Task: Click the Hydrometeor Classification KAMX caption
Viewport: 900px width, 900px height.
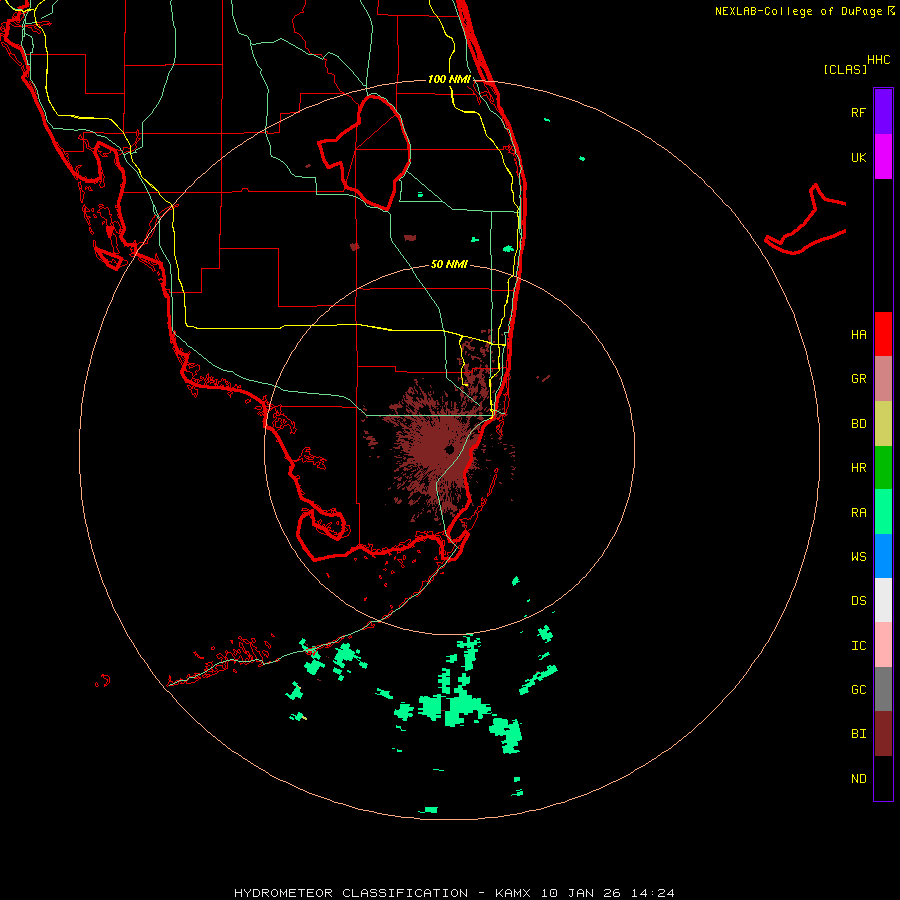Action: click(454, 893)
